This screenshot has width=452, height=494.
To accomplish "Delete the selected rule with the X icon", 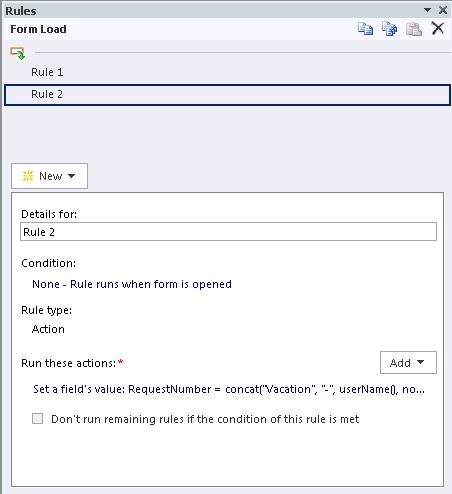I will point(438,28).
